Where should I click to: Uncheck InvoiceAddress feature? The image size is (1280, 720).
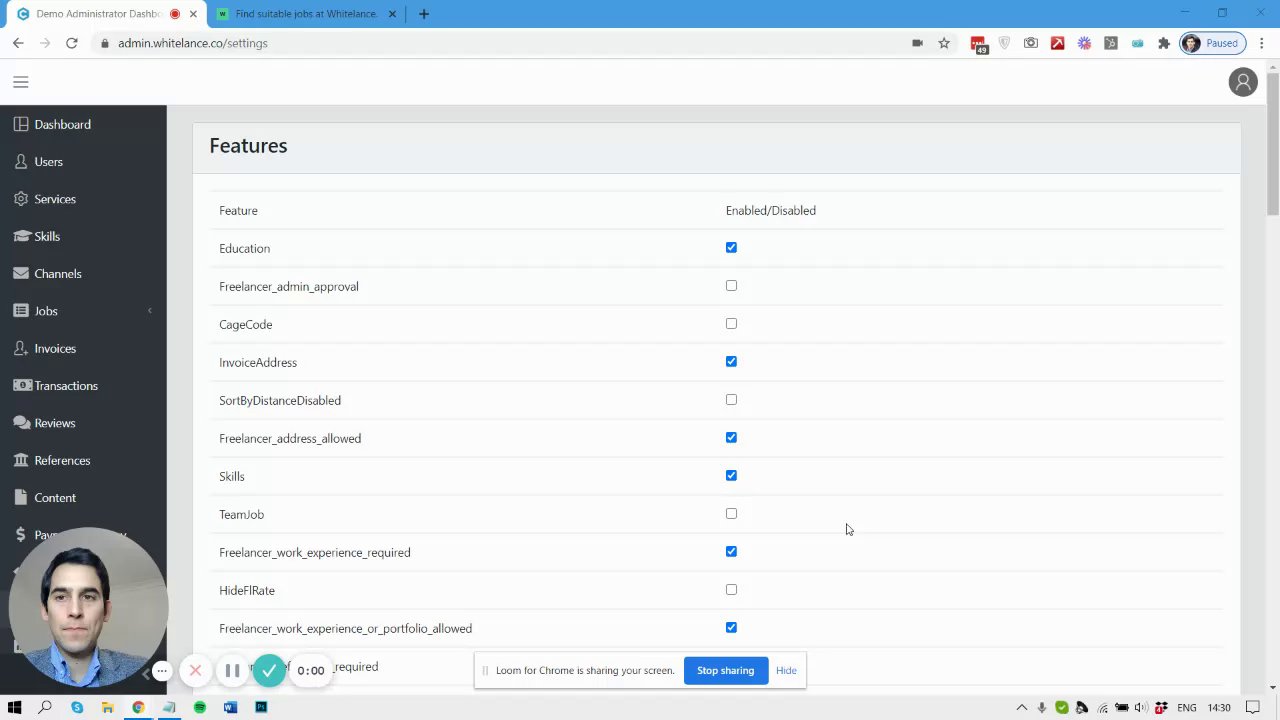click(731, 362)
